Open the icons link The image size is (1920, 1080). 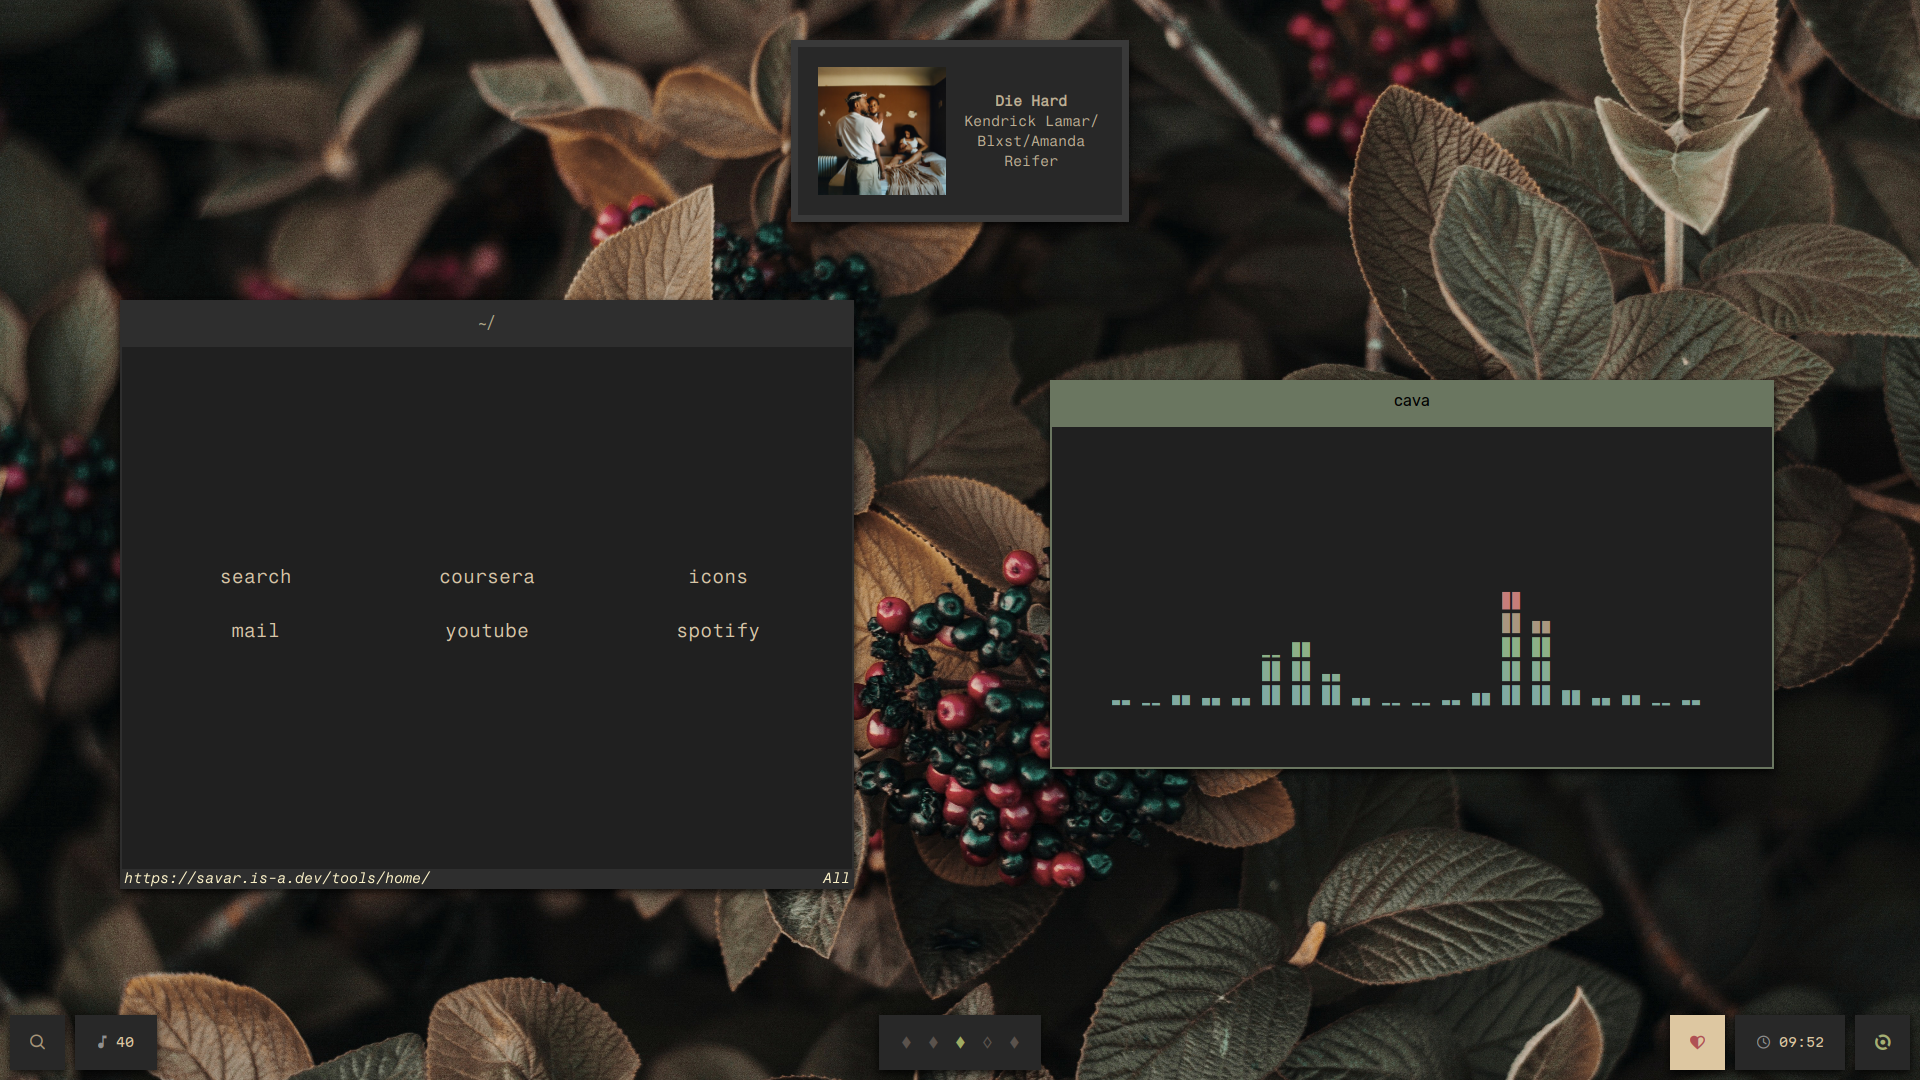pos(718,577)
